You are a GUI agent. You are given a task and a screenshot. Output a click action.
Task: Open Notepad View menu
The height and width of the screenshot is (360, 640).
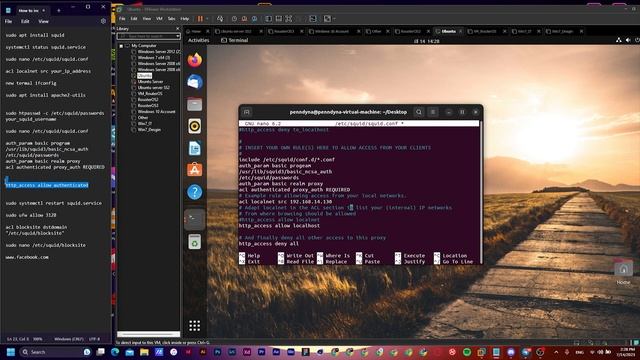[x=43, y=21]
